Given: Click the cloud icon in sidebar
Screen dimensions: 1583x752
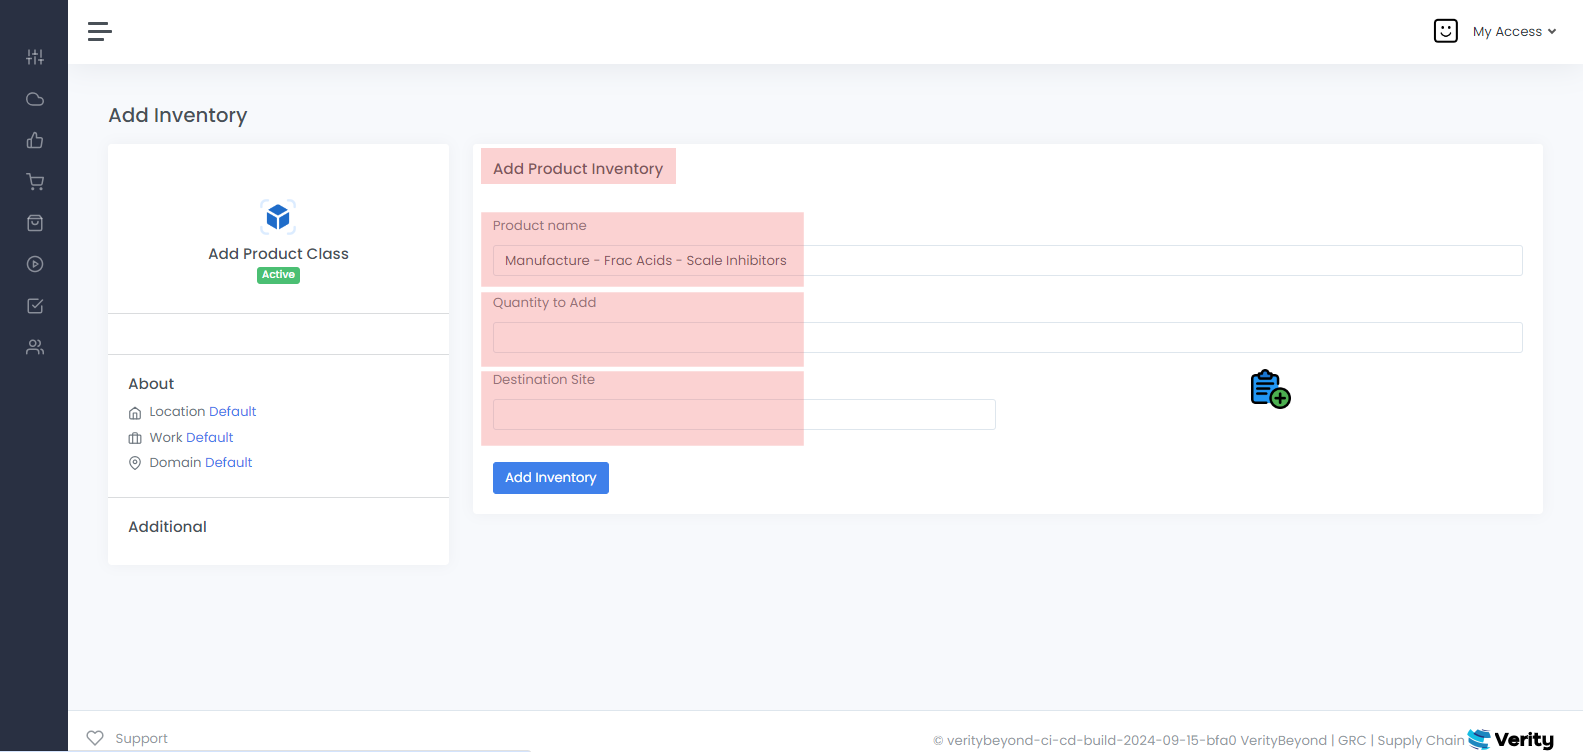Looking at the screenshot, I should tap(35, 99).
